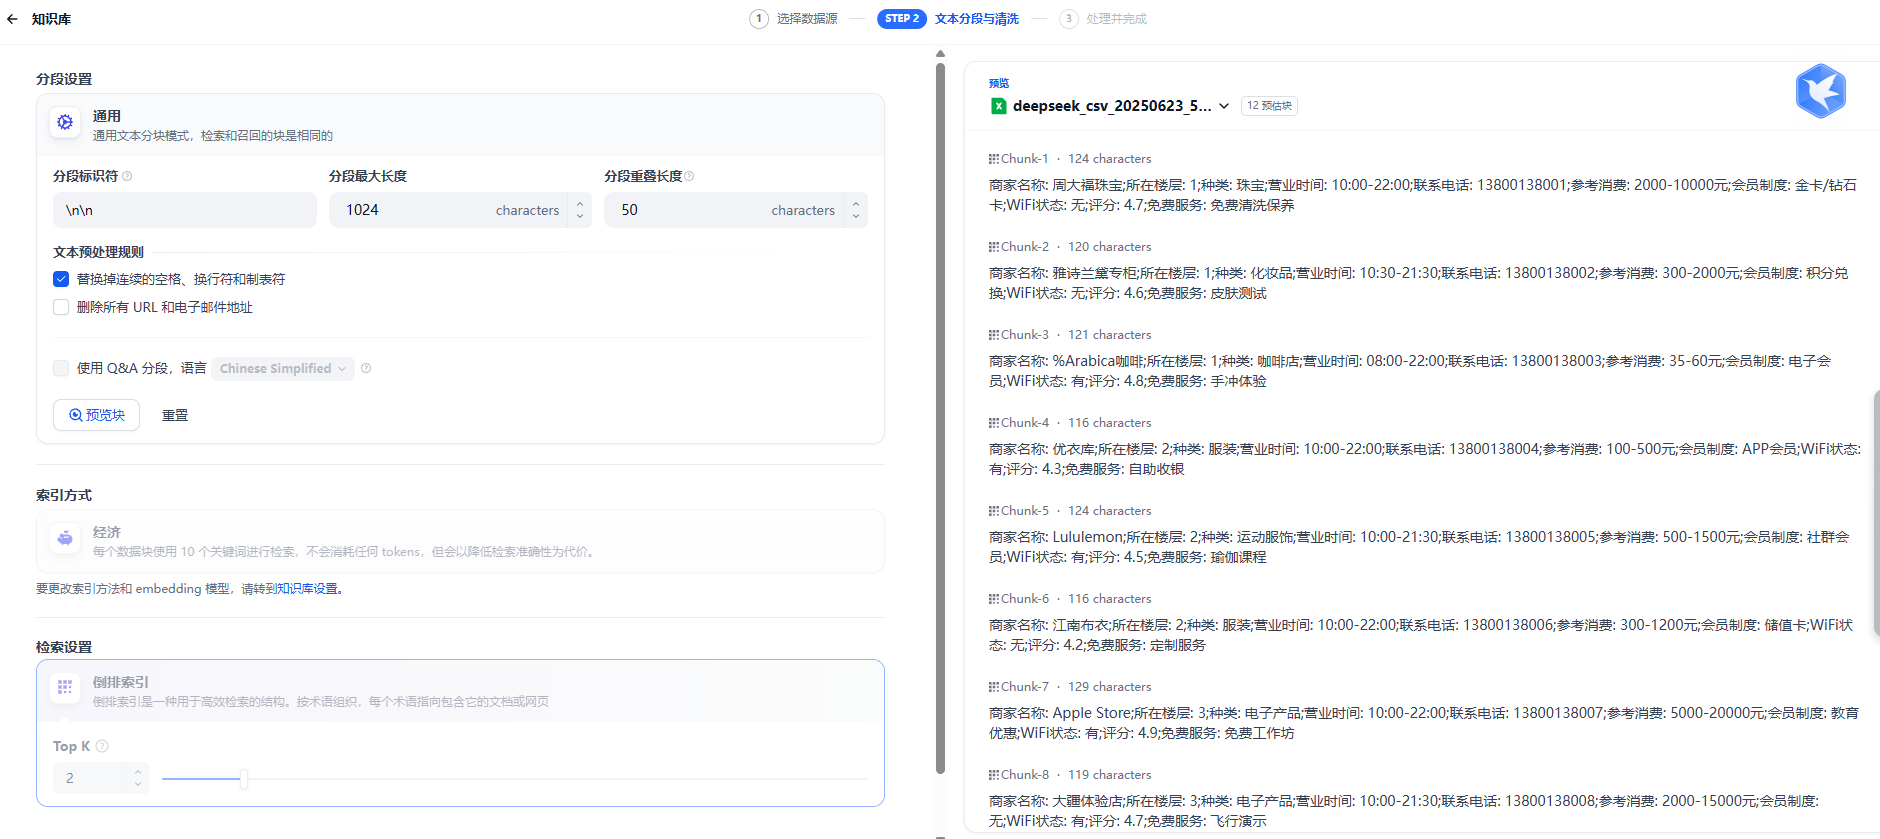Click the blue bird logo icon
The width and height of the screenshot is (1880, 839).
coord(1820,91)
